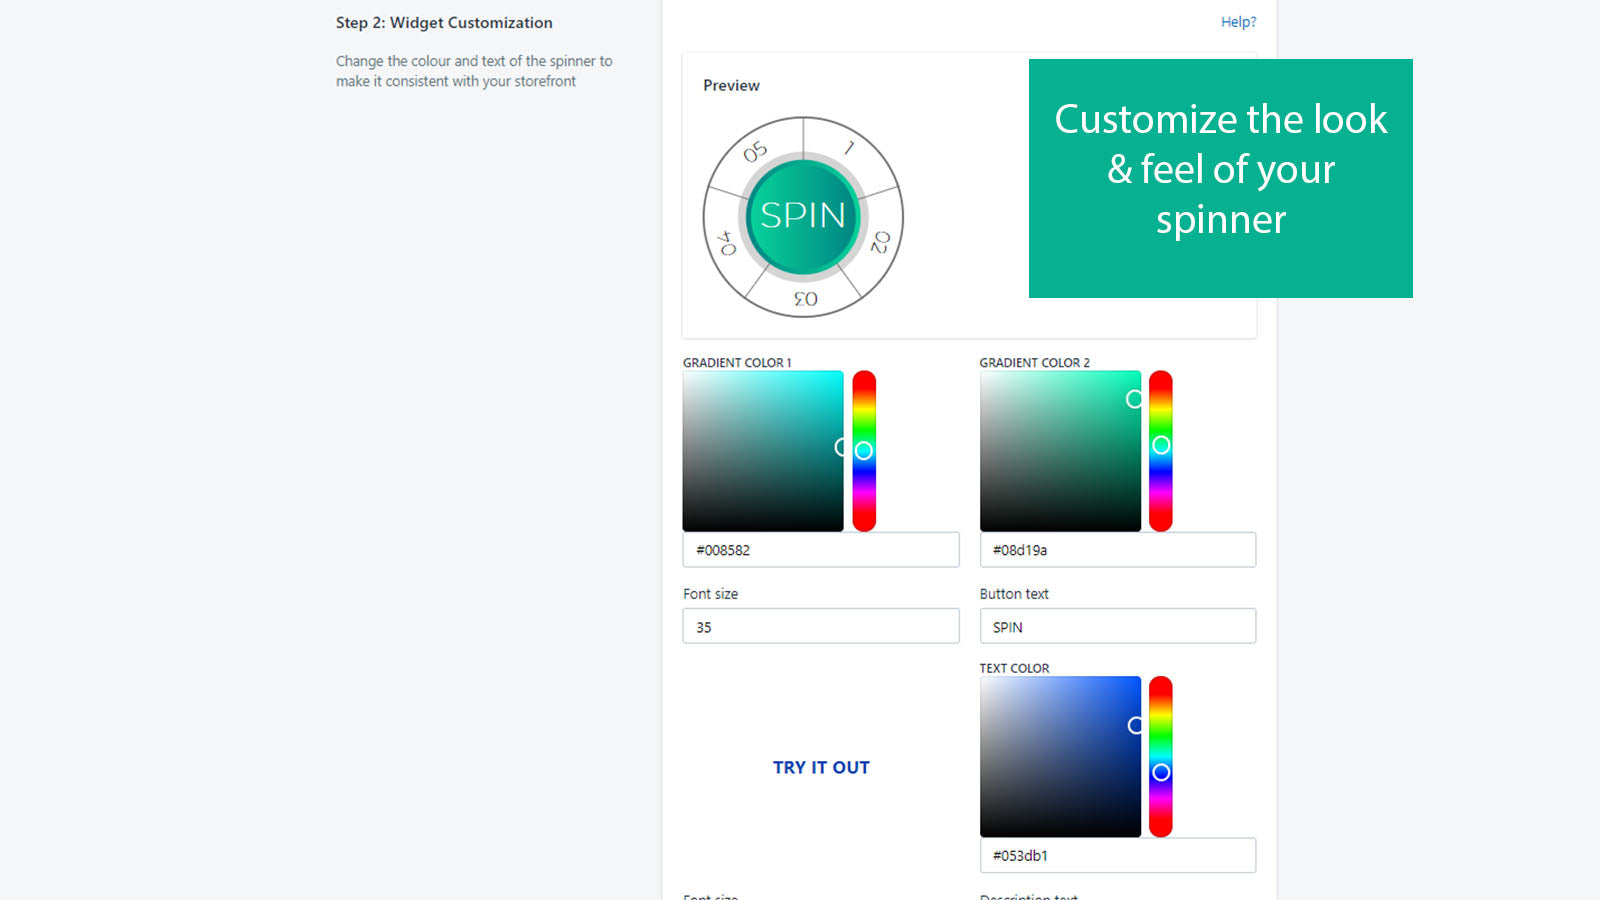Click the circular handle in Text Color picker

[1134, 726]
